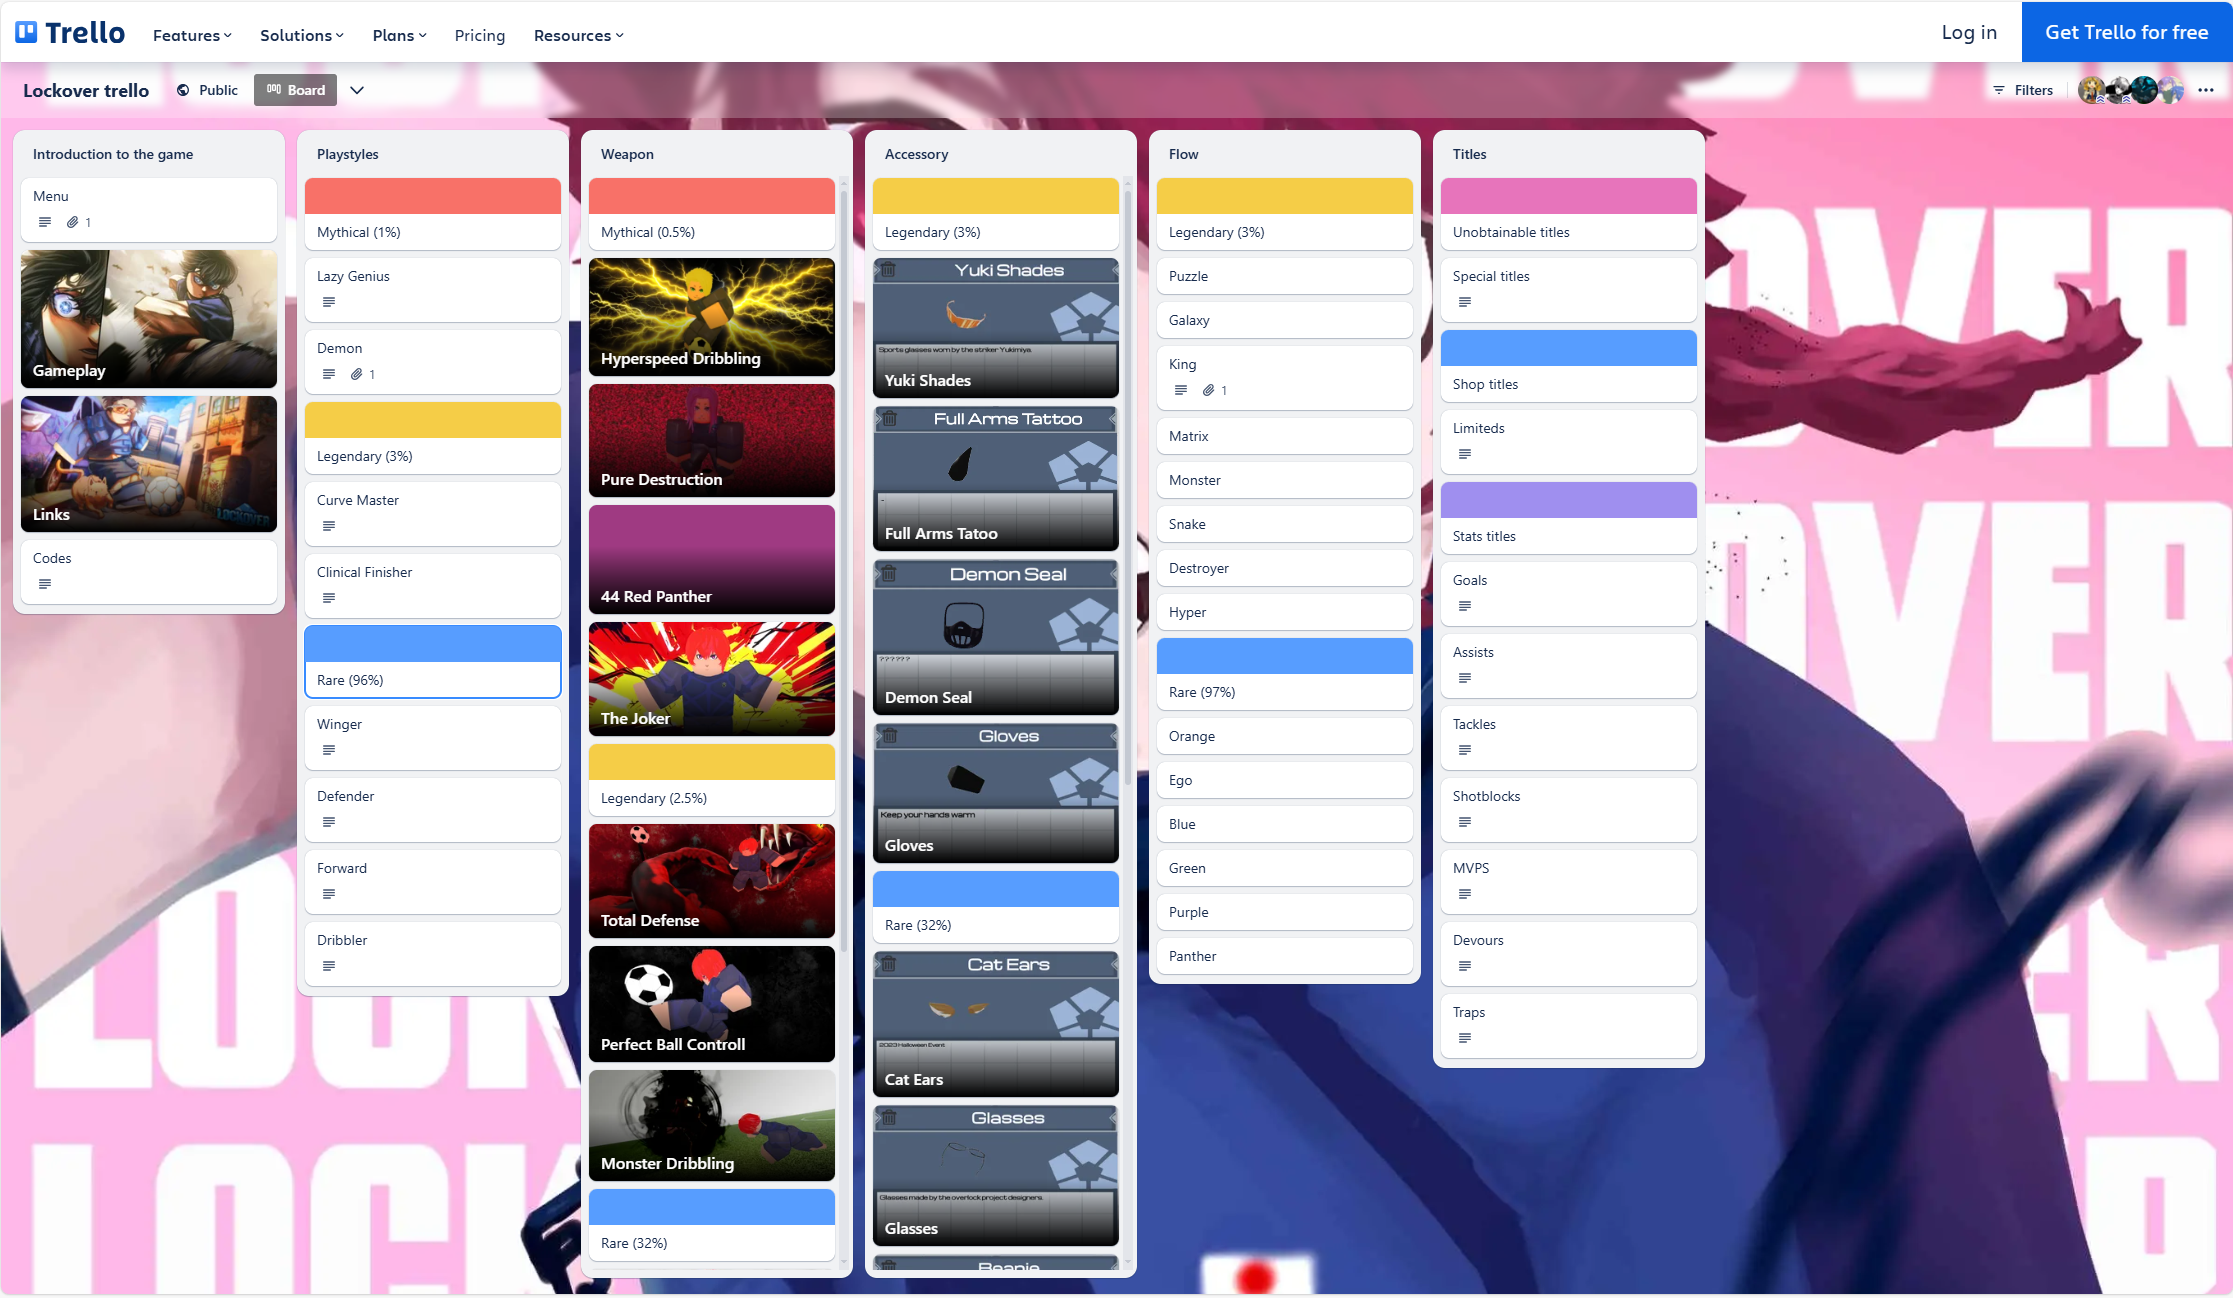Viewport: 2233px width, 1298px height.
Task: Click the Trello logo icon
Action: click(26, 33)
